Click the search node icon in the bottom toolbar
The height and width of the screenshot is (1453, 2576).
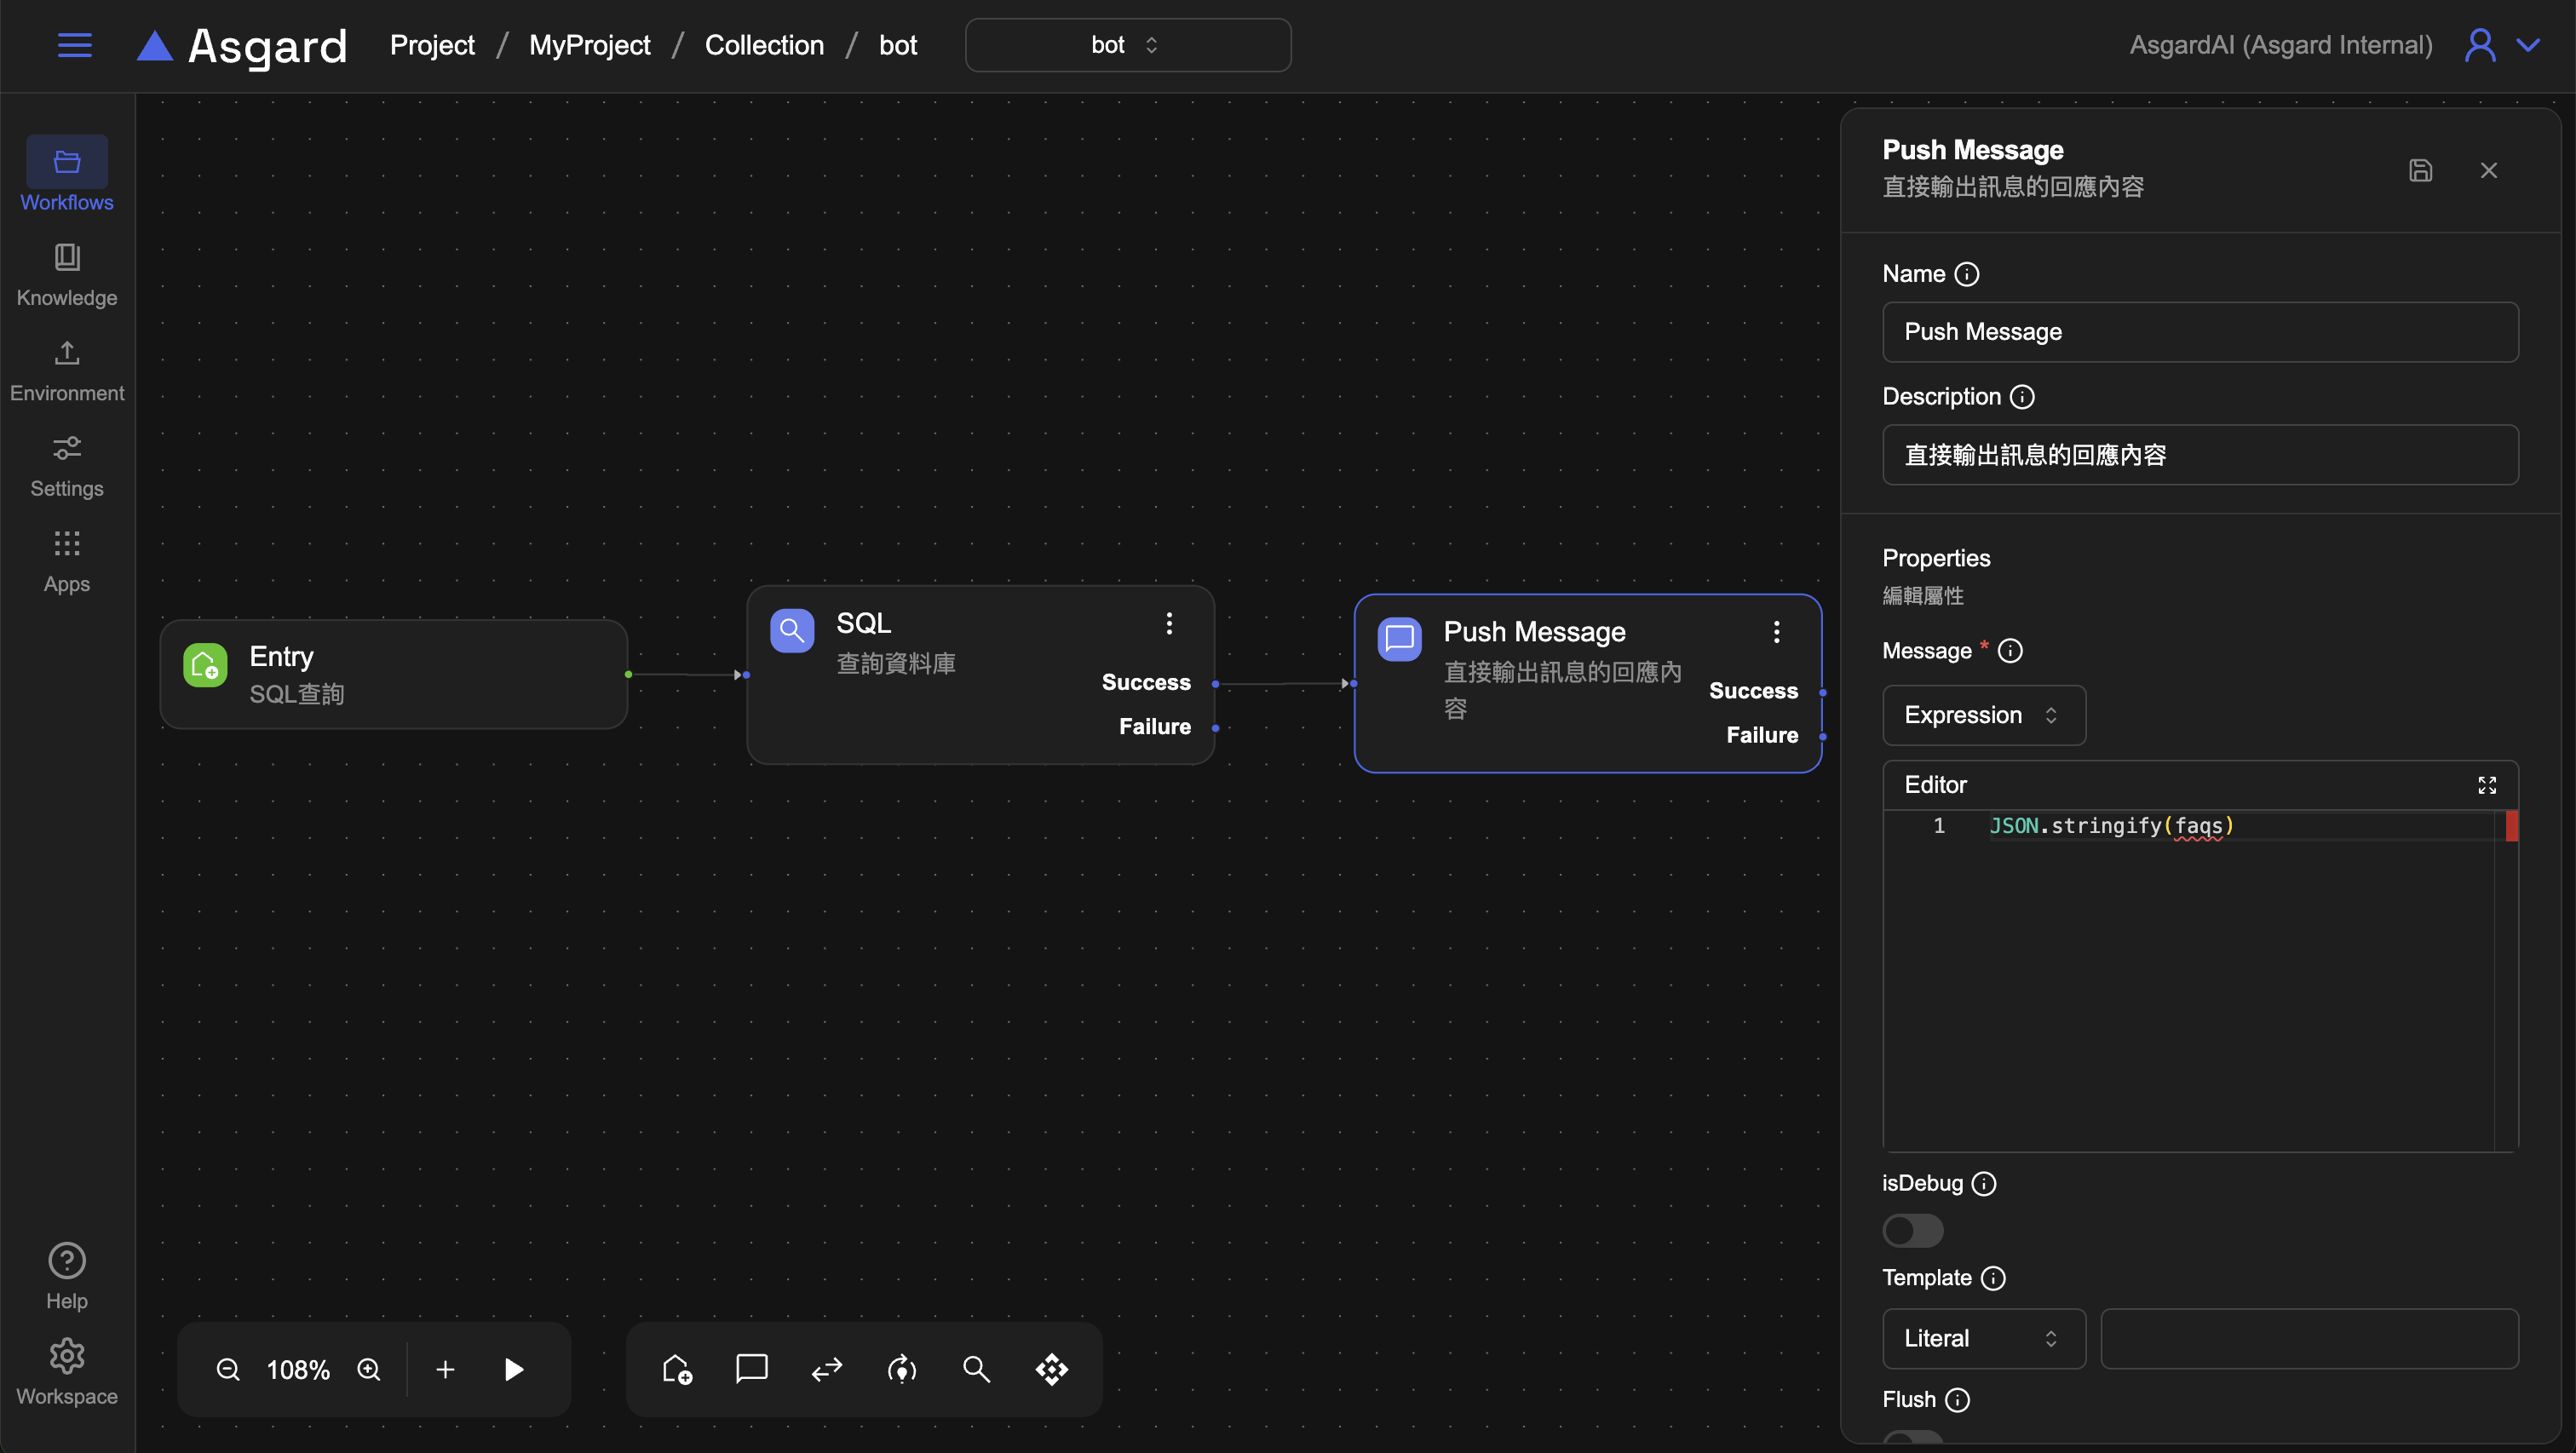coord(976,1369)
